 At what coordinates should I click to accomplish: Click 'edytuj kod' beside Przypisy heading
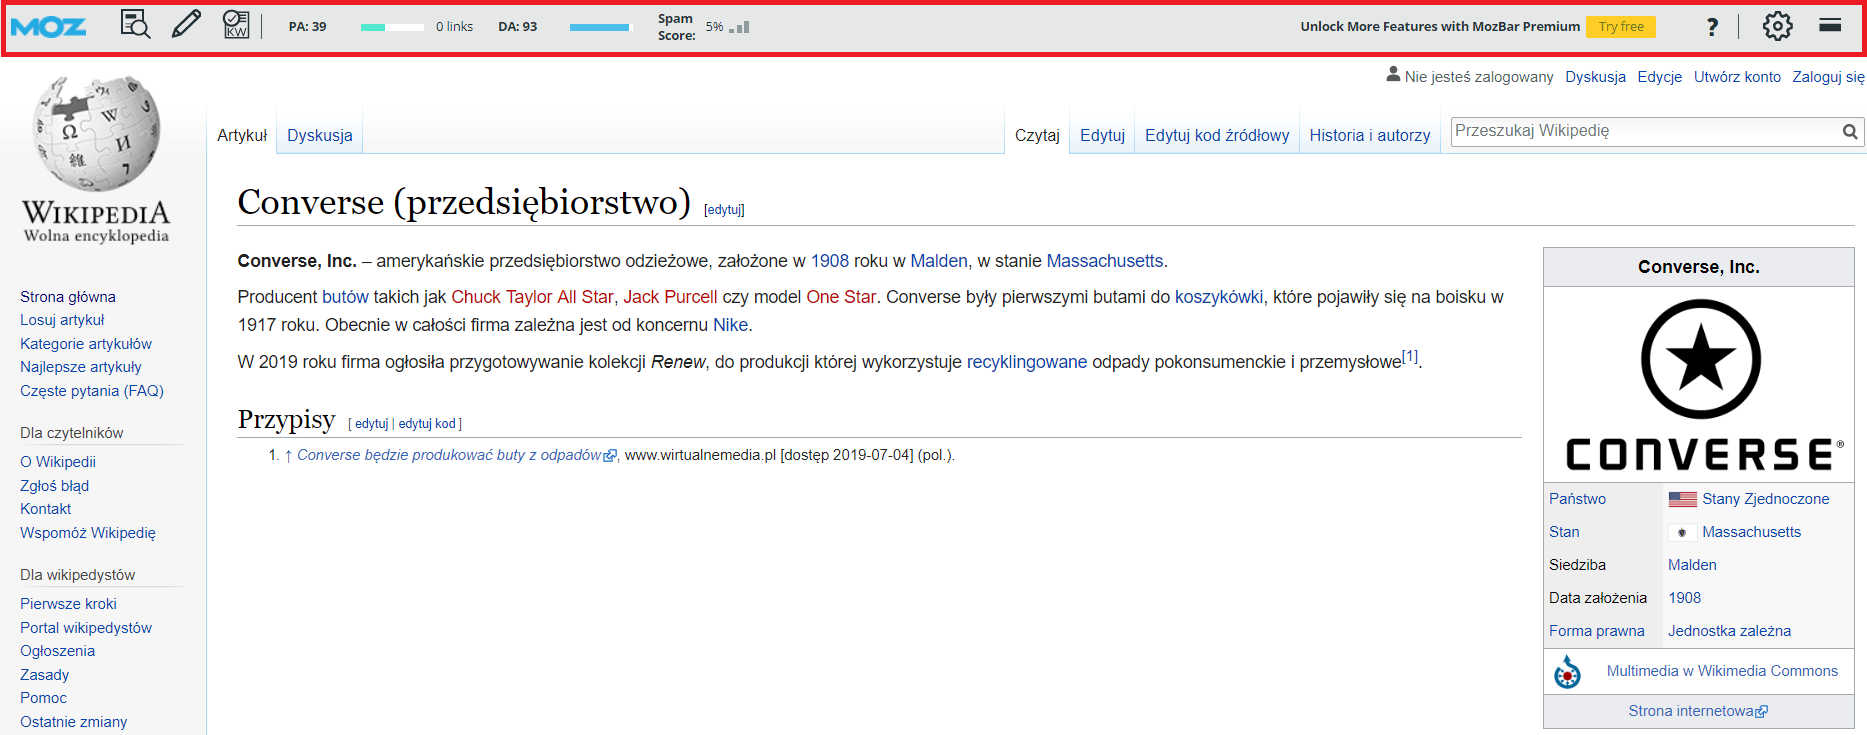click(427, 424)
